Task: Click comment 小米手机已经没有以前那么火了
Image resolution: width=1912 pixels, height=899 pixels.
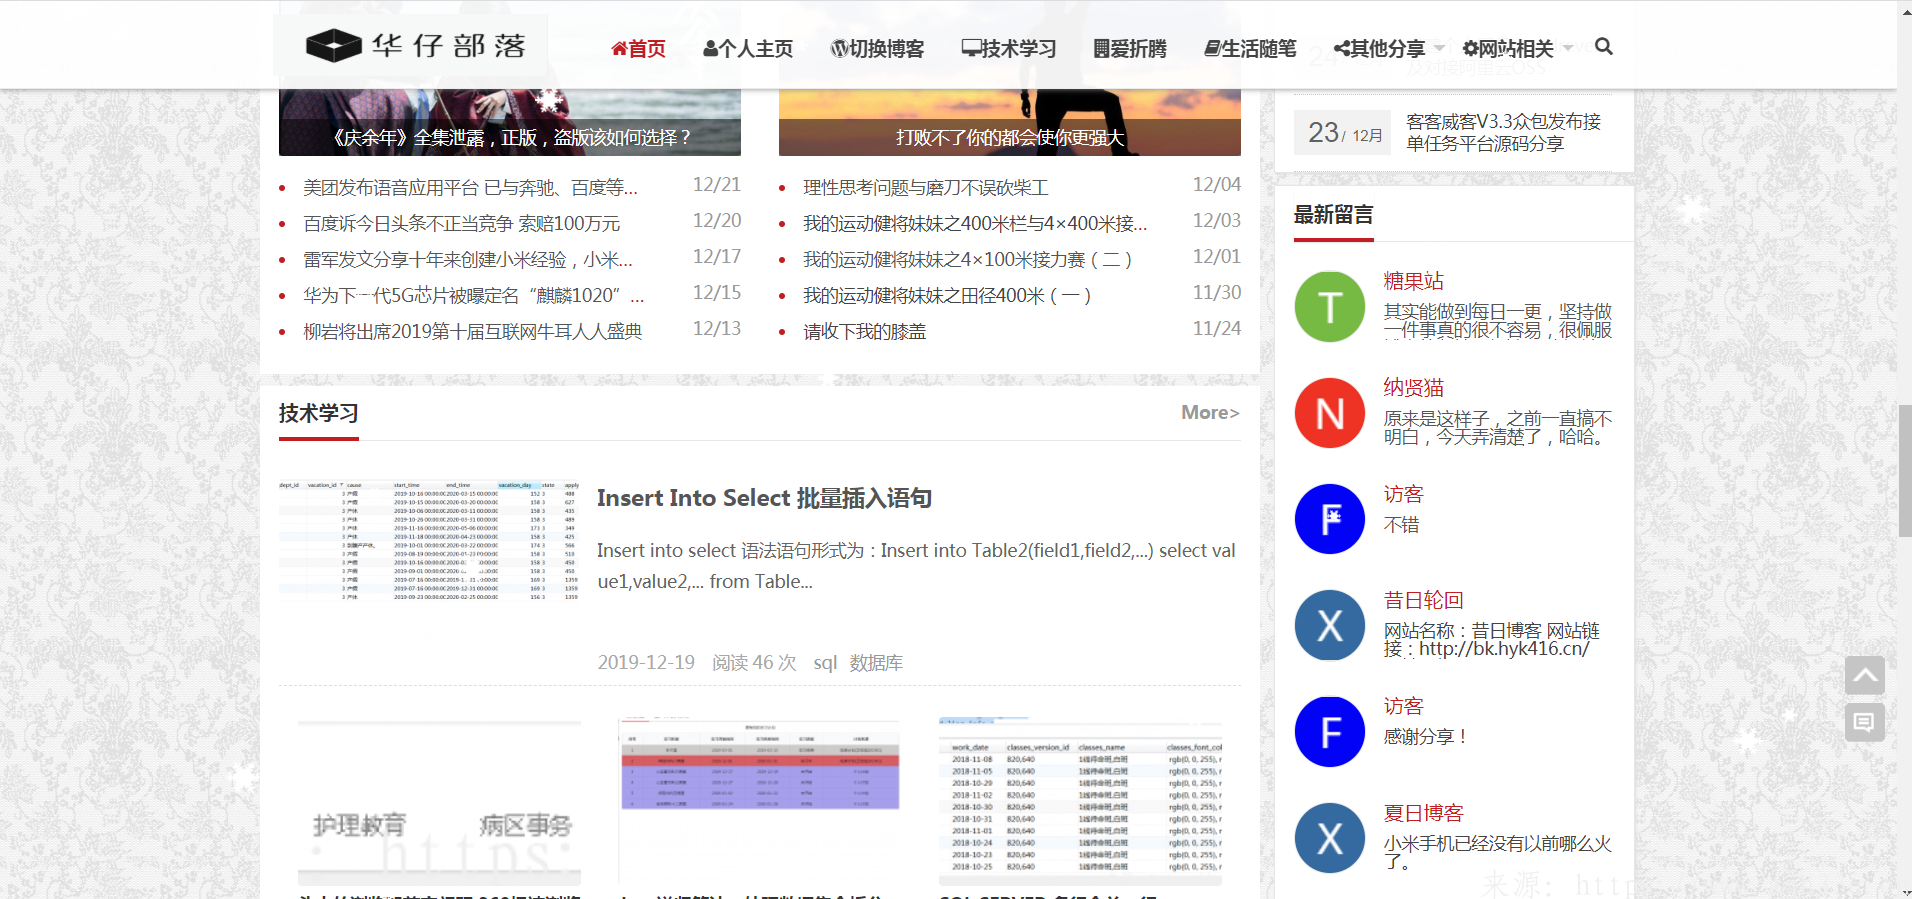Action: click(1497, 852)
